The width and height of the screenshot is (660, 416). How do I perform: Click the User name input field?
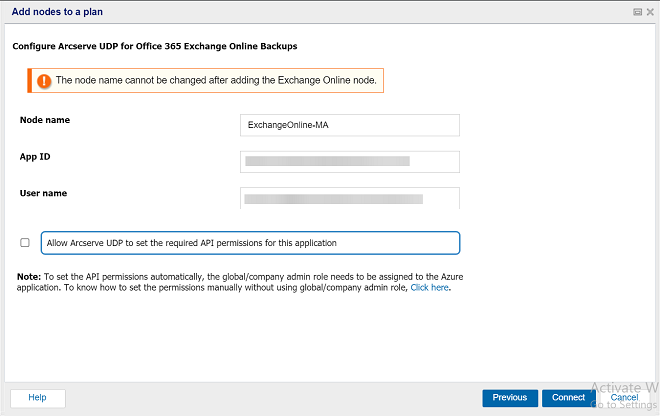click(x=350, y=198)
